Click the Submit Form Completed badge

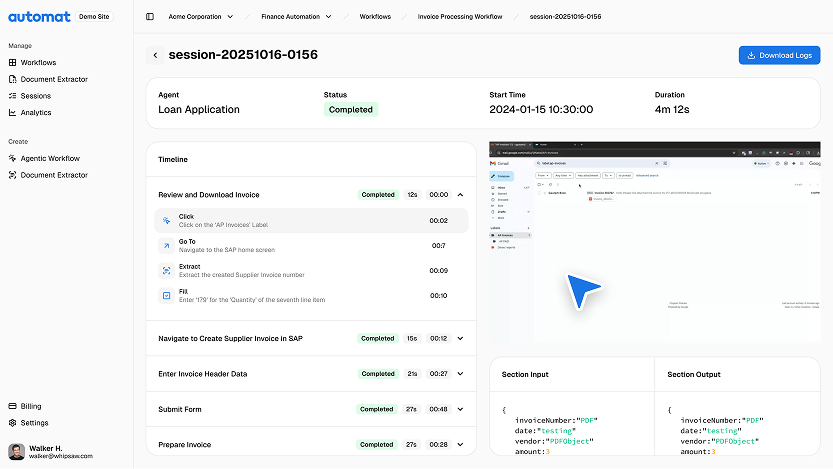pos(377,410)
